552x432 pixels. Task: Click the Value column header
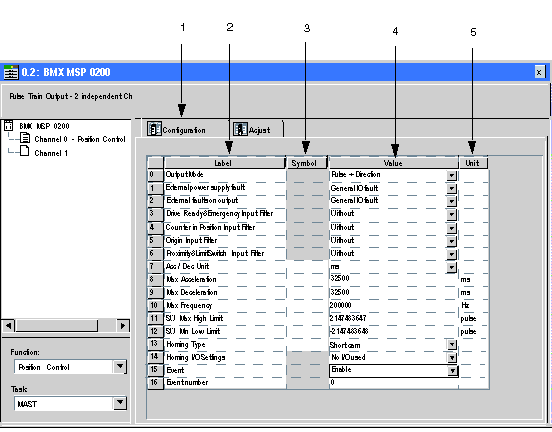(393, 163)
